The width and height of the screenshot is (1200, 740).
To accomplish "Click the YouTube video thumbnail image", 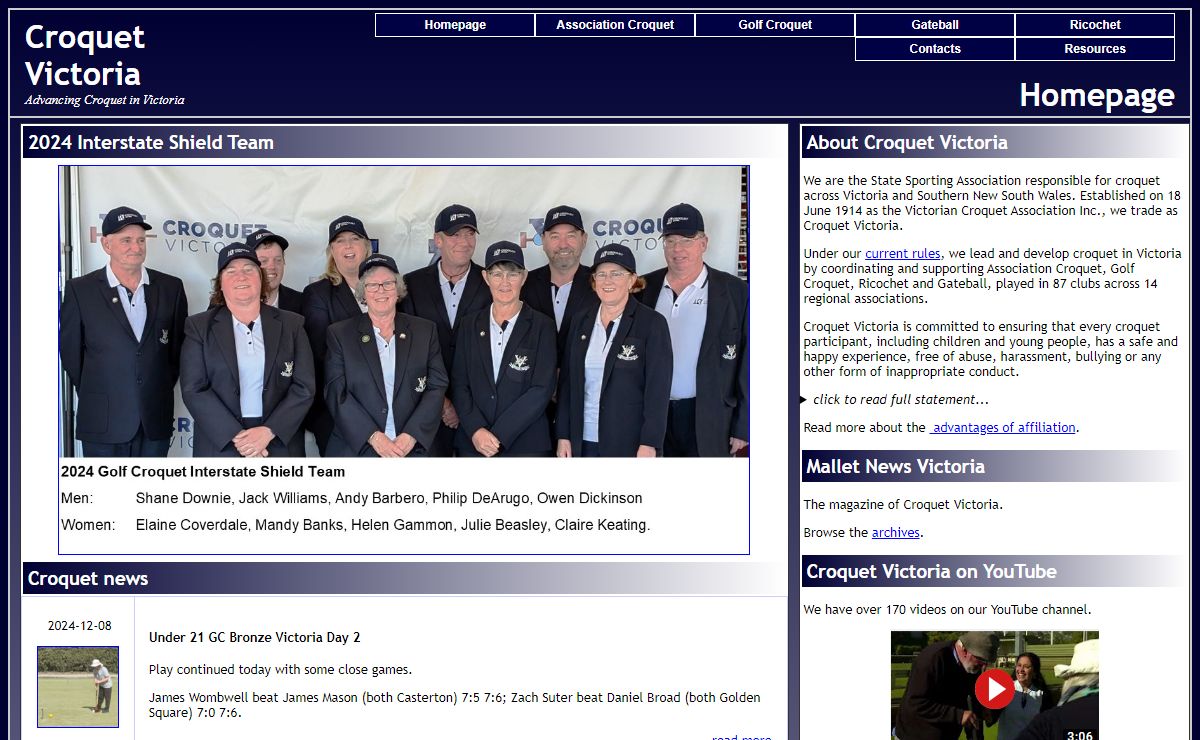I will [x=994, y=685].
